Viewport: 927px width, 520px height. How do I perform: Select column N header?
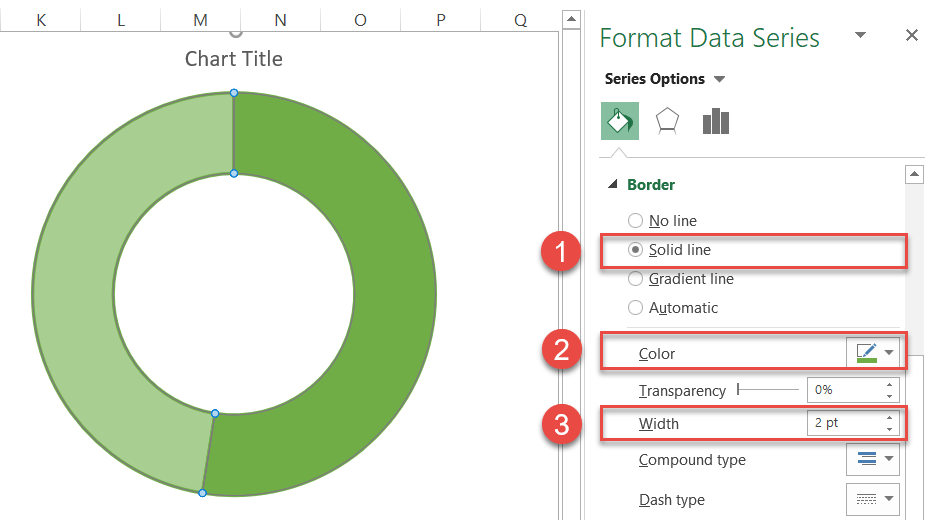(x=280, y=20)
